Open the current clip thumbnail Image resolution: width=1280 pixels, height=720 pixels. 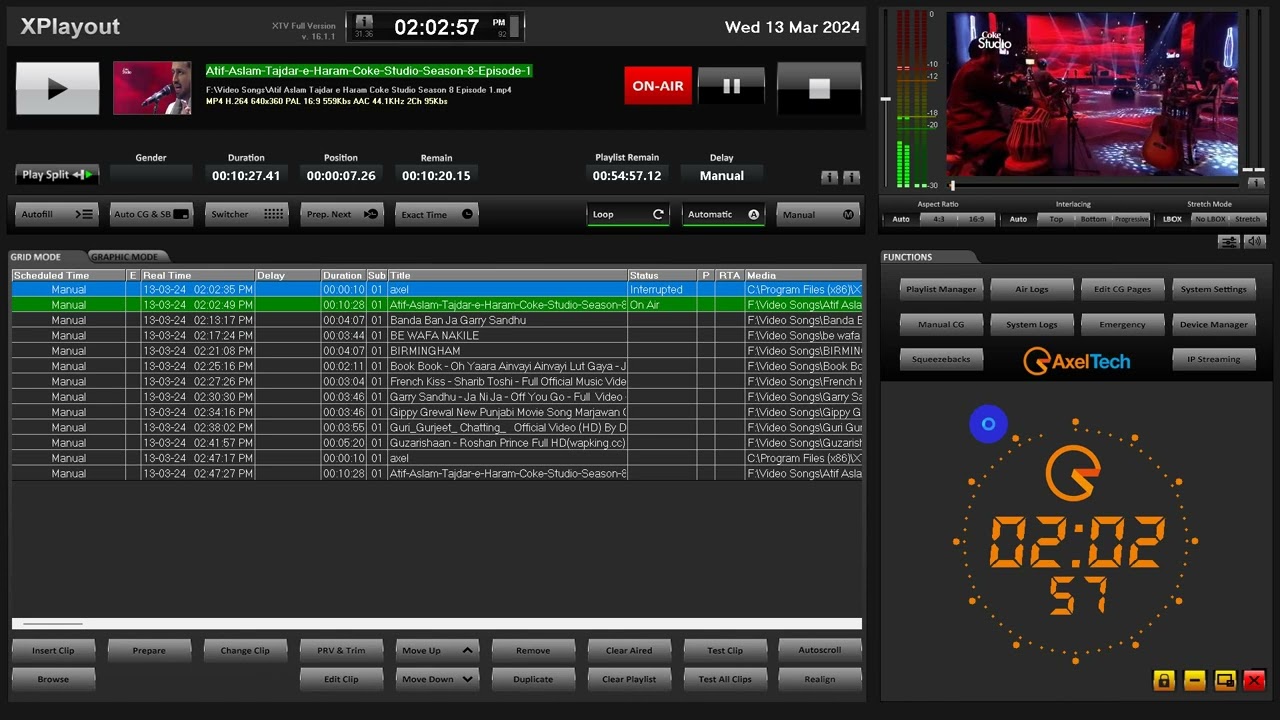click(x=152, y=88)
